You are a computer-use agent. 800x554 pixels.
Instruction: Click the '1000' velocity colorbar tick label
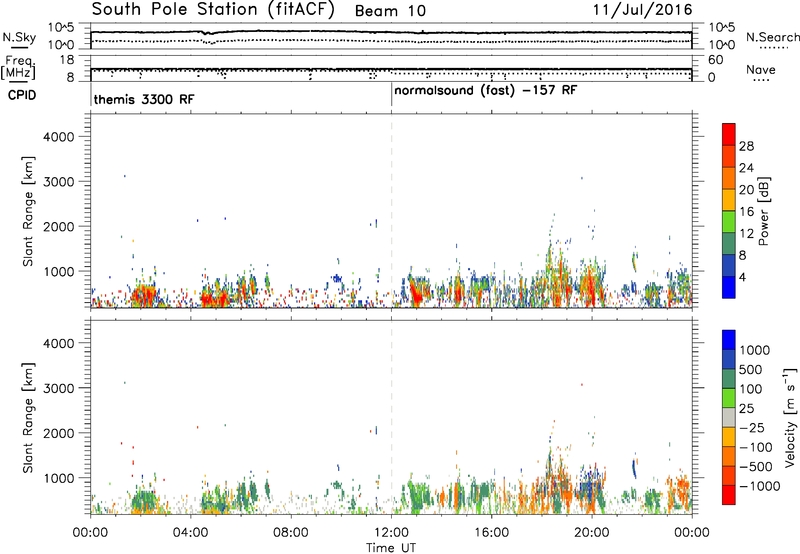coord(755,350)
